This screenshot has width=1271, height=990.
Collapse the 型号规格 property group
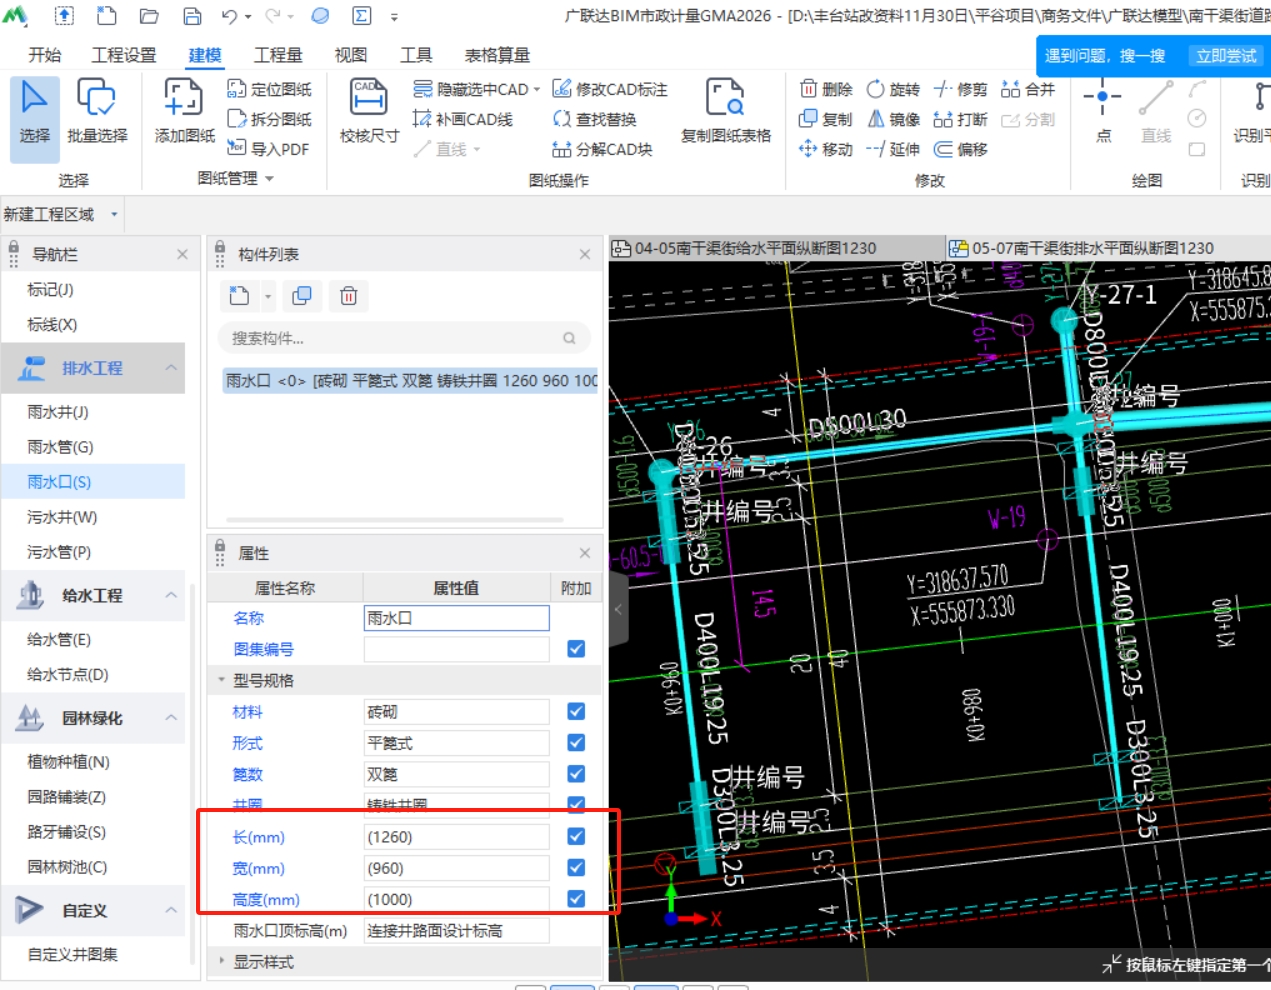[x=222, y=680]
